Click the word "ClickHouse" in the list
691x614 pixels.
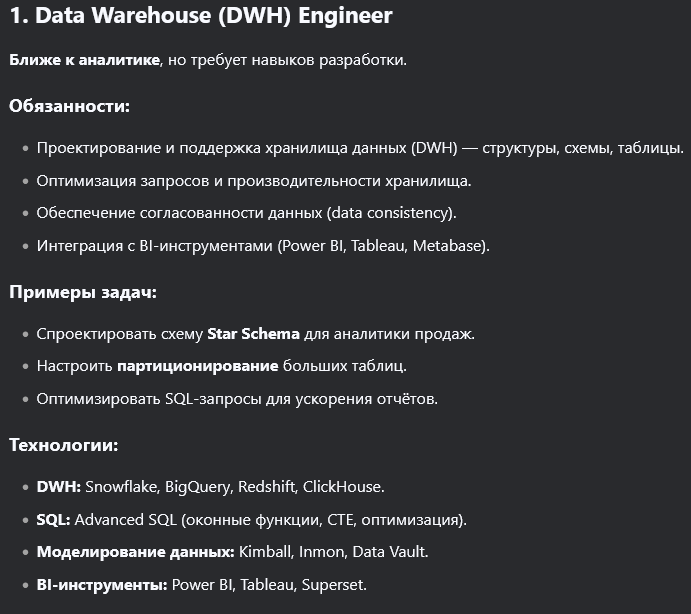tap(342, 487)
